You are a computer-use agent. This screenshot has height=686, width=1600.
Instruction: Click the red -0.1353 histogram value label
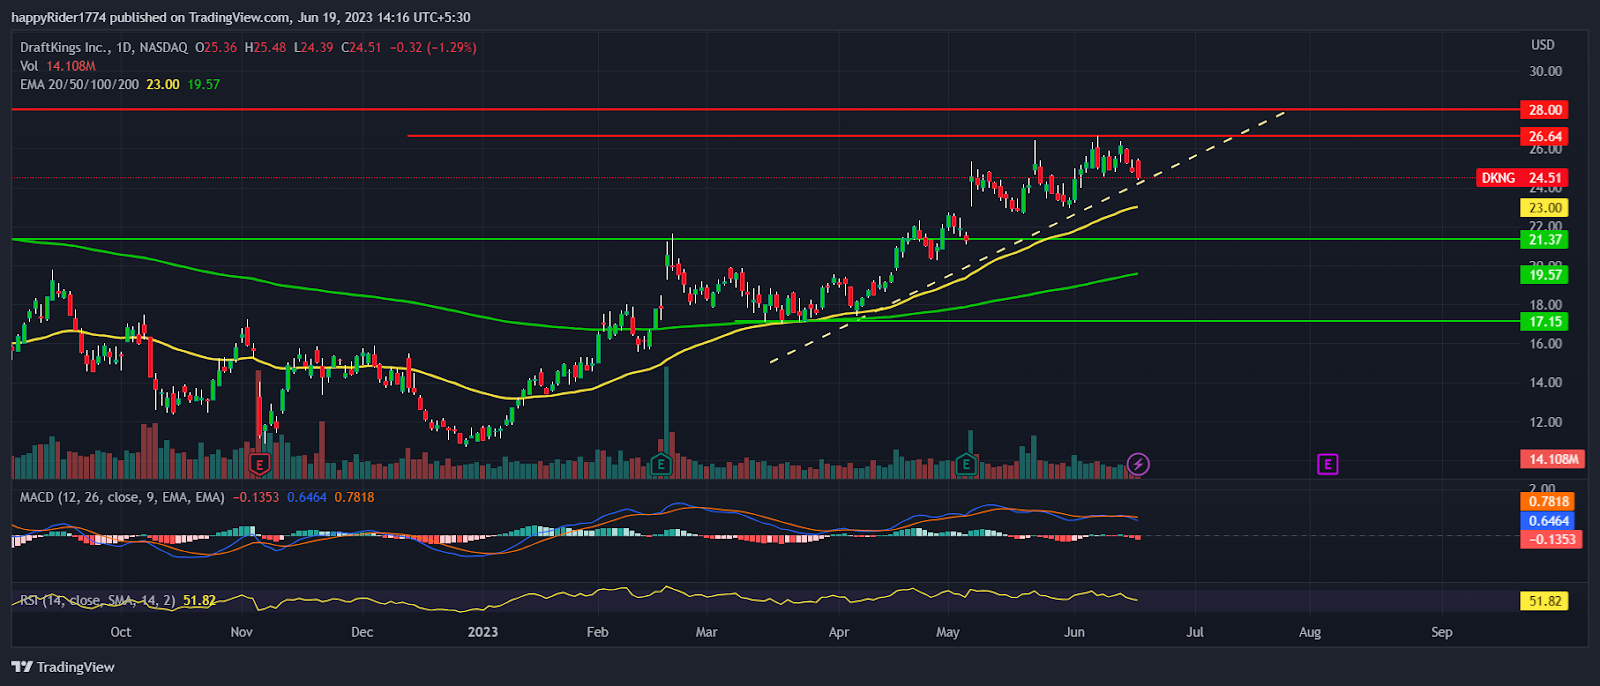(x=1551, y=539)
